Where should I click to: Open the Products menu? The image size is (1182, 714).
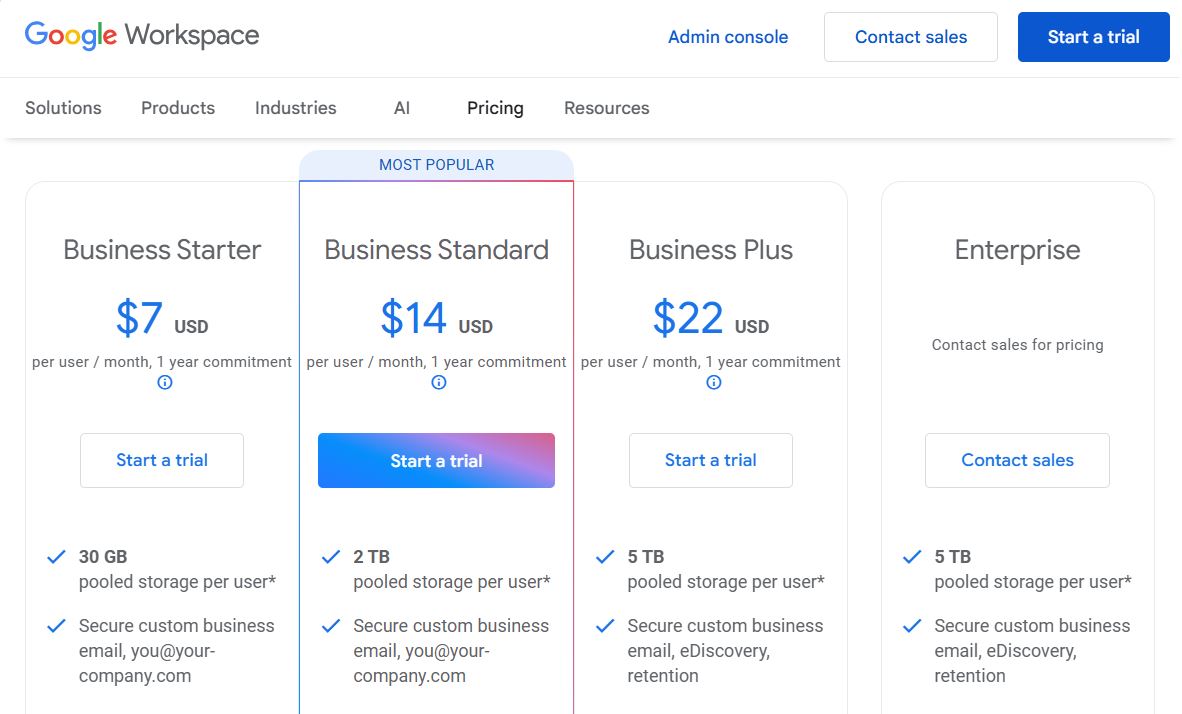177,108
